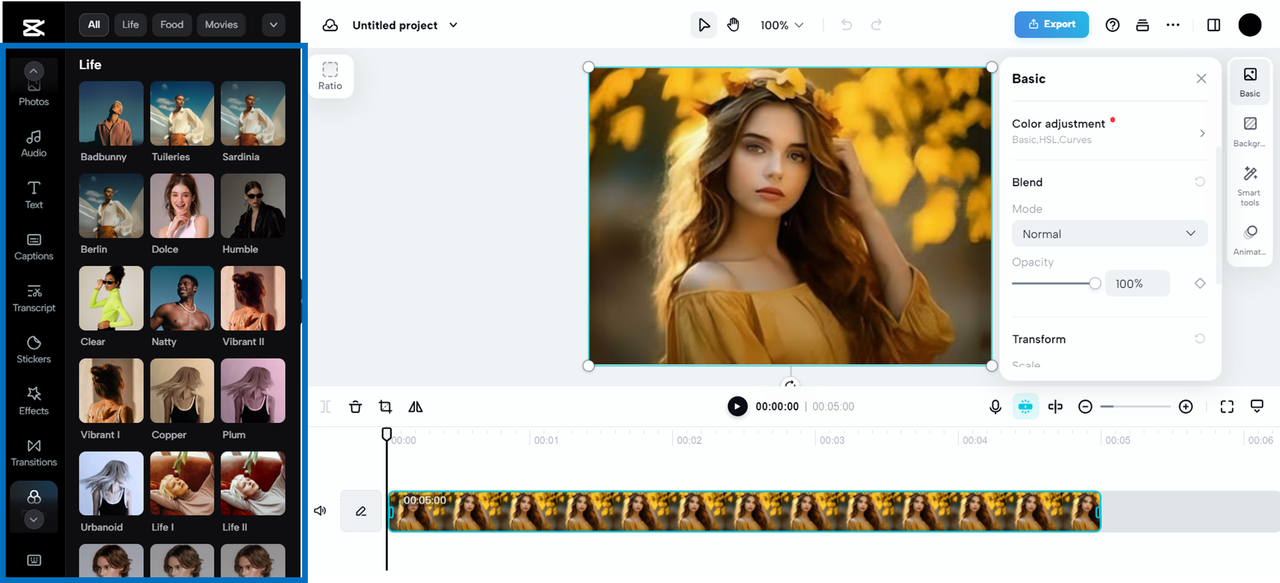Image resolution: width=1280 pixels, height=583 pixels.
Task: Select the All filter category tab
Action: coord(94,24)
